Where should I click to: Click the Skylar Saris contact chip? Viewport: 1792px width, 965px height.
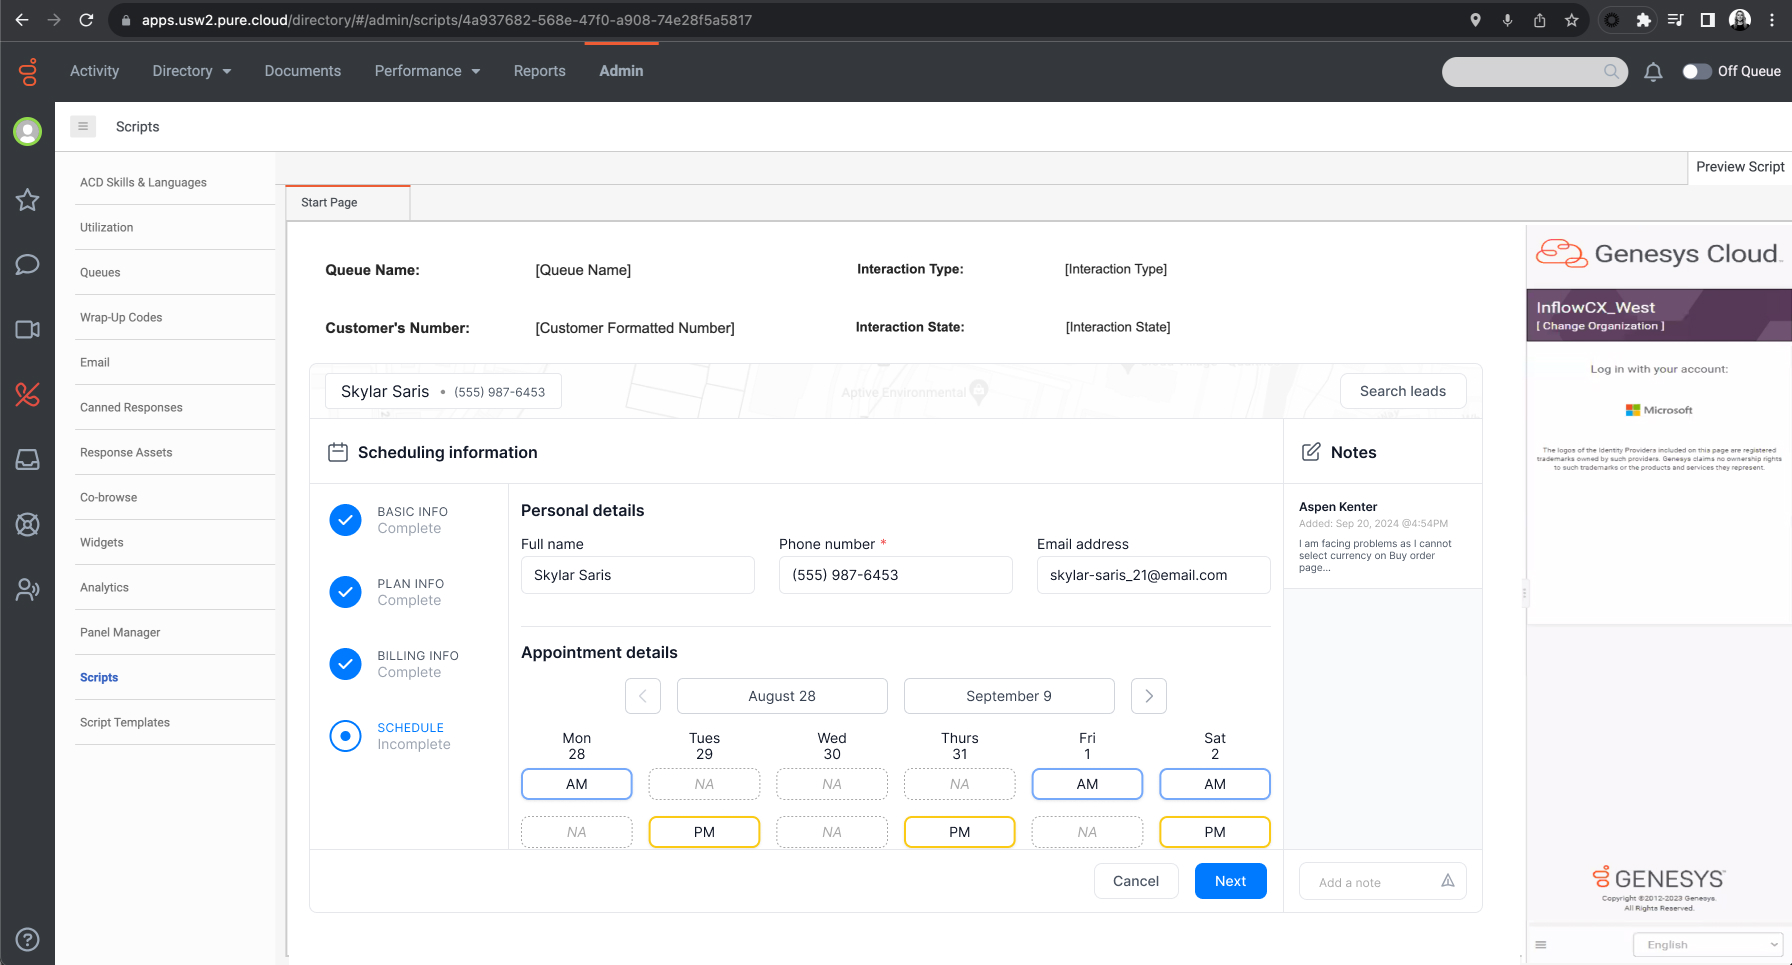443,391
